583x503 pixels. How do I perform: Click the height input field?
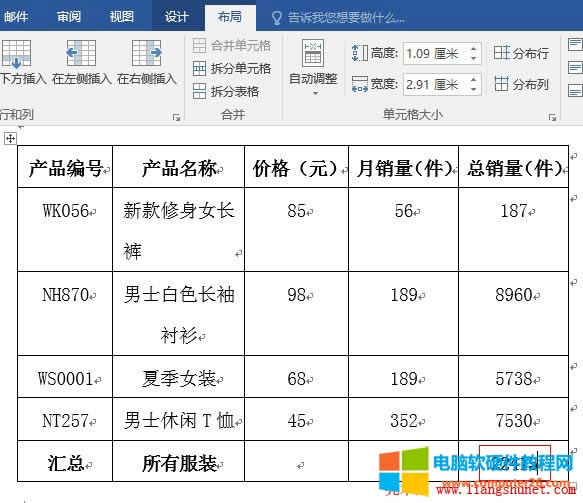(442, 54)
